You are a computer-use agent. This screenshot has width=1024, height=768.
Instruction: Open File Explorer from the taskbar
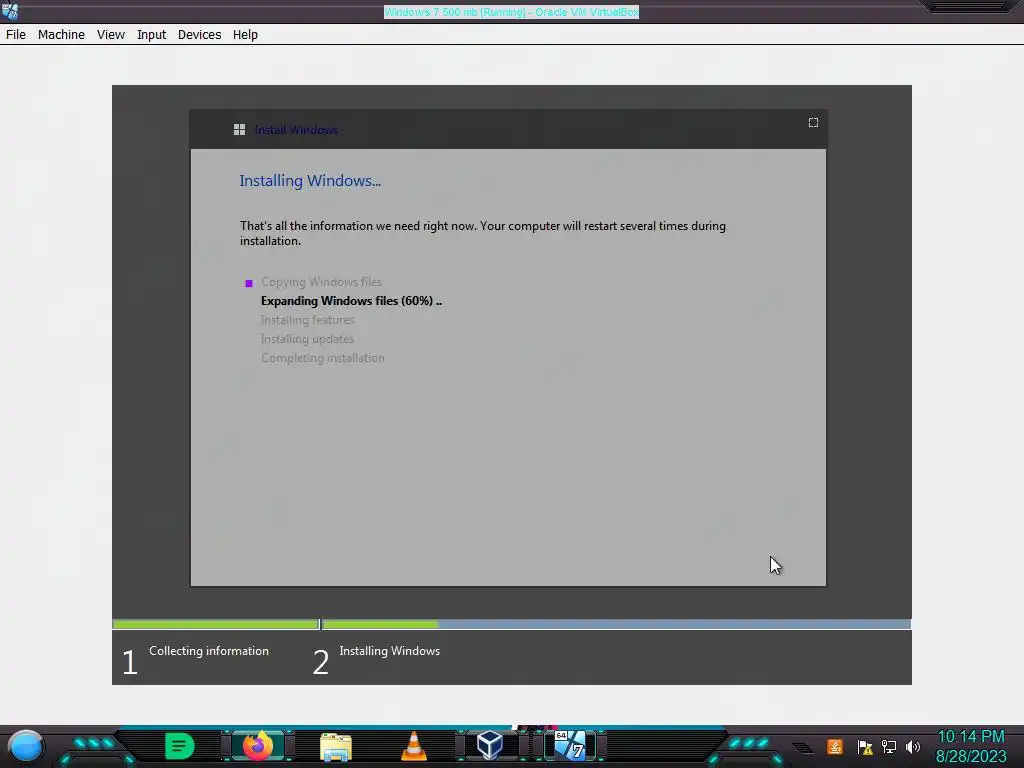pyautogui.click(x=336, y=746)
